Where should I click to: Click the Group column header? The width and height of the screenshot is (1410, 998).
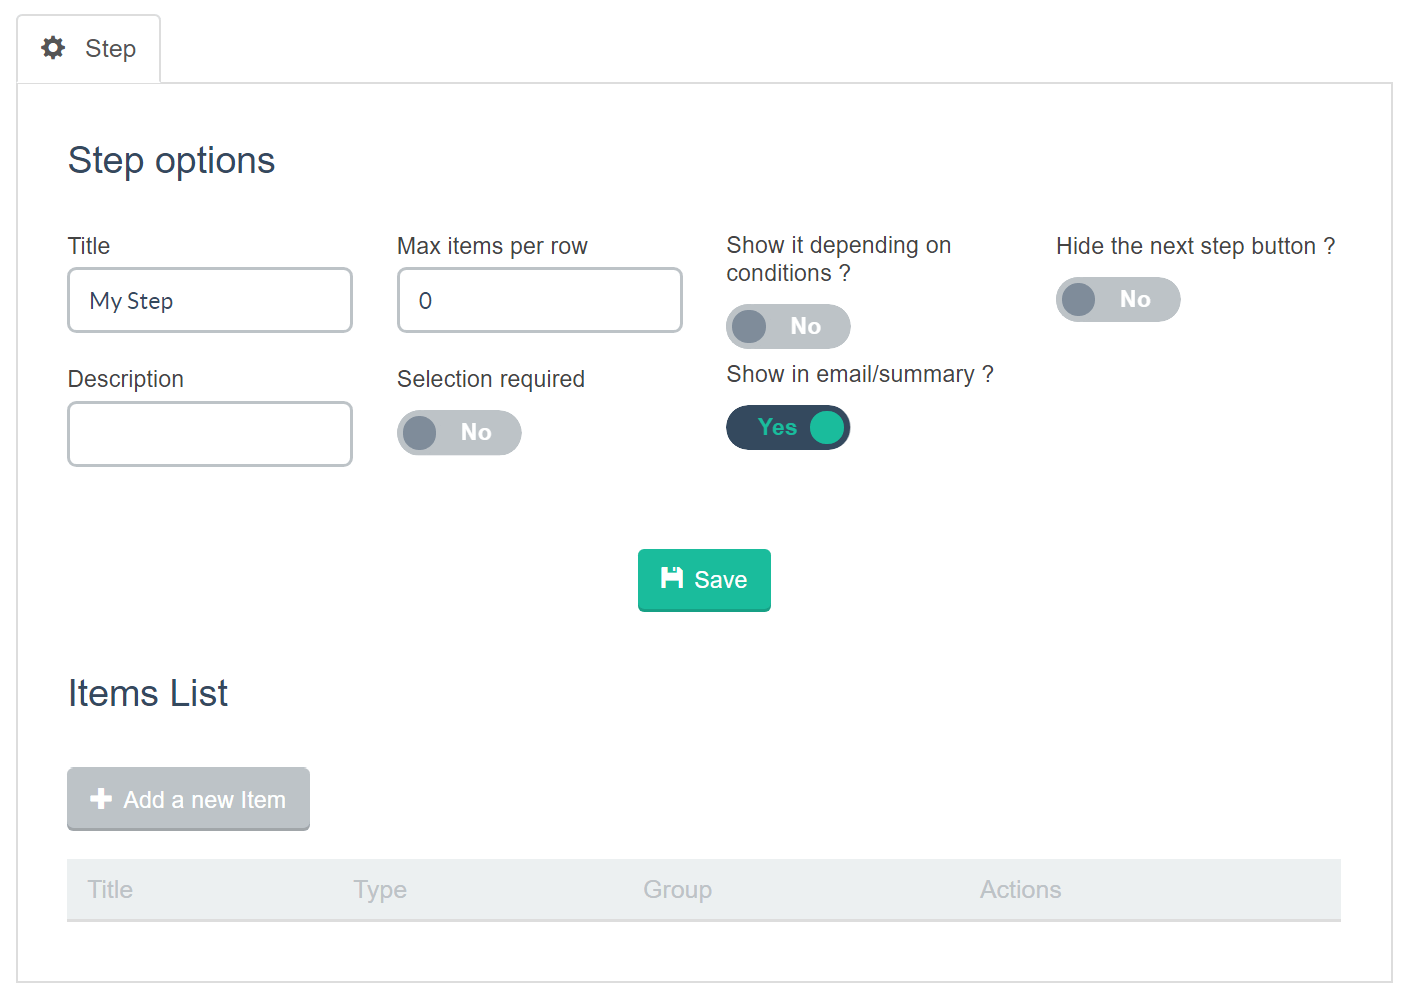[677, 890]
